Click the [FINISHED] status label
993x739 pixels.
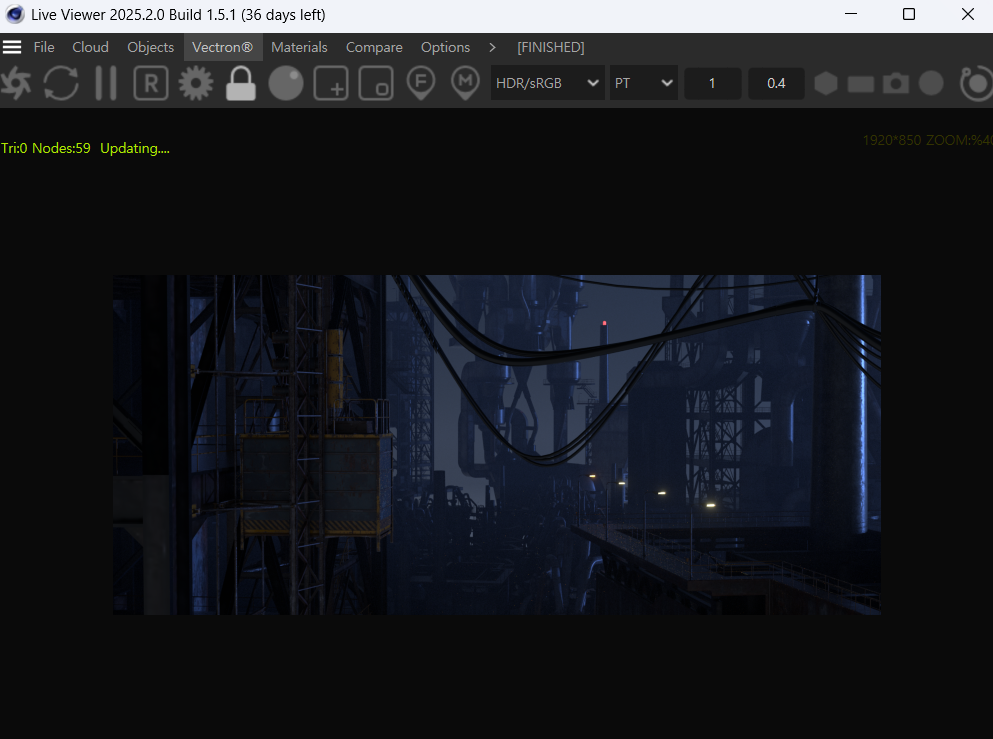tap(551, 47)
